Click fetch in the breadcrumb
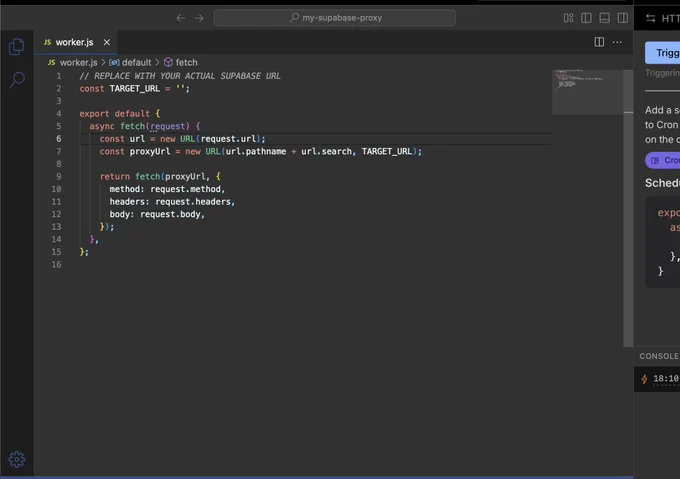680x479 pixels. [186, 62]
